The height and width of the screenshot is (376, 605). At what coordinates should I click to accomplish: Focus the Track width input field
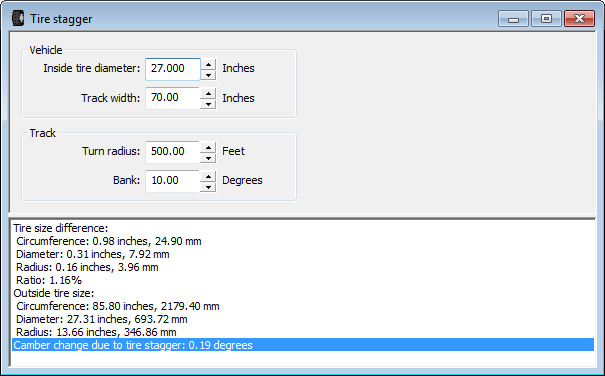[173, 98]
